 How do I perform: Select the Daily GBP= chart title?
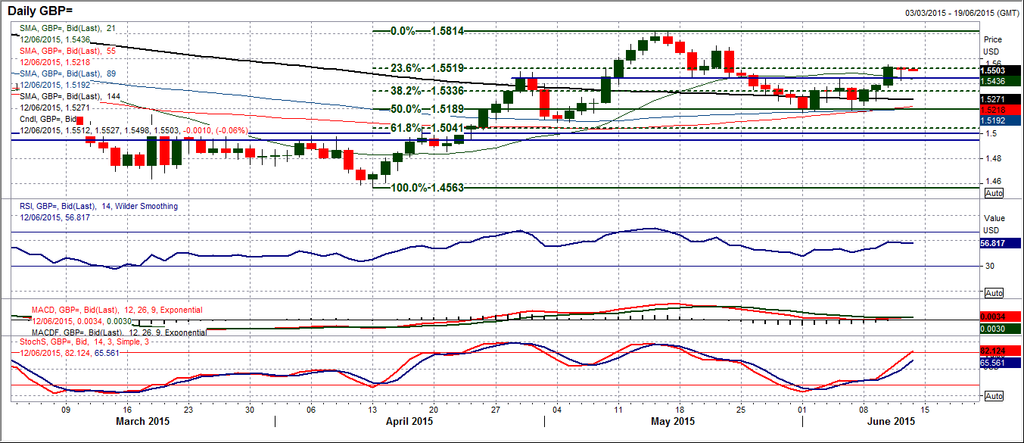point(40,10)
